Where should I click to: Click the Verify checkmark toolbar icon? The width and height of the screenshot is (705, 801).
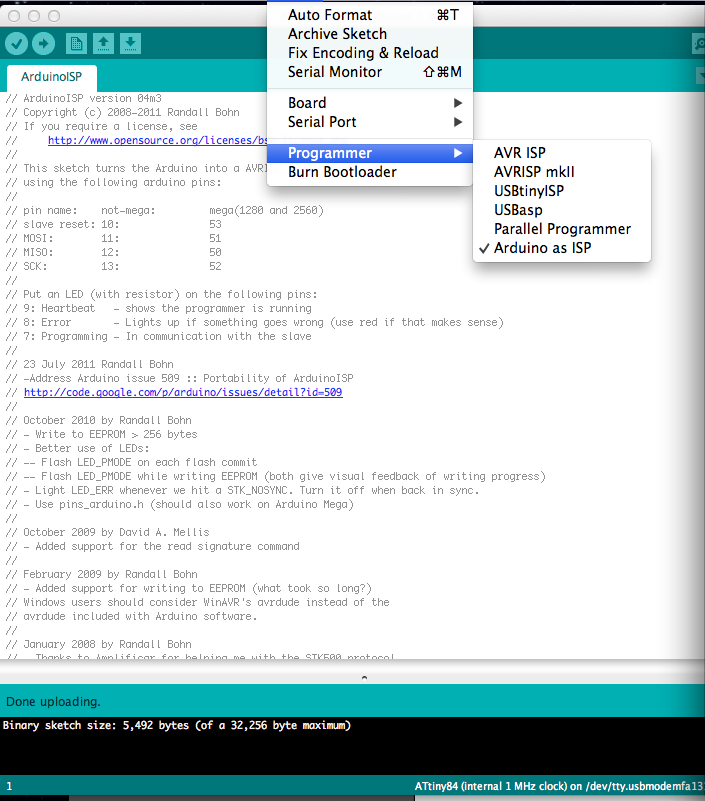[16, 43]
